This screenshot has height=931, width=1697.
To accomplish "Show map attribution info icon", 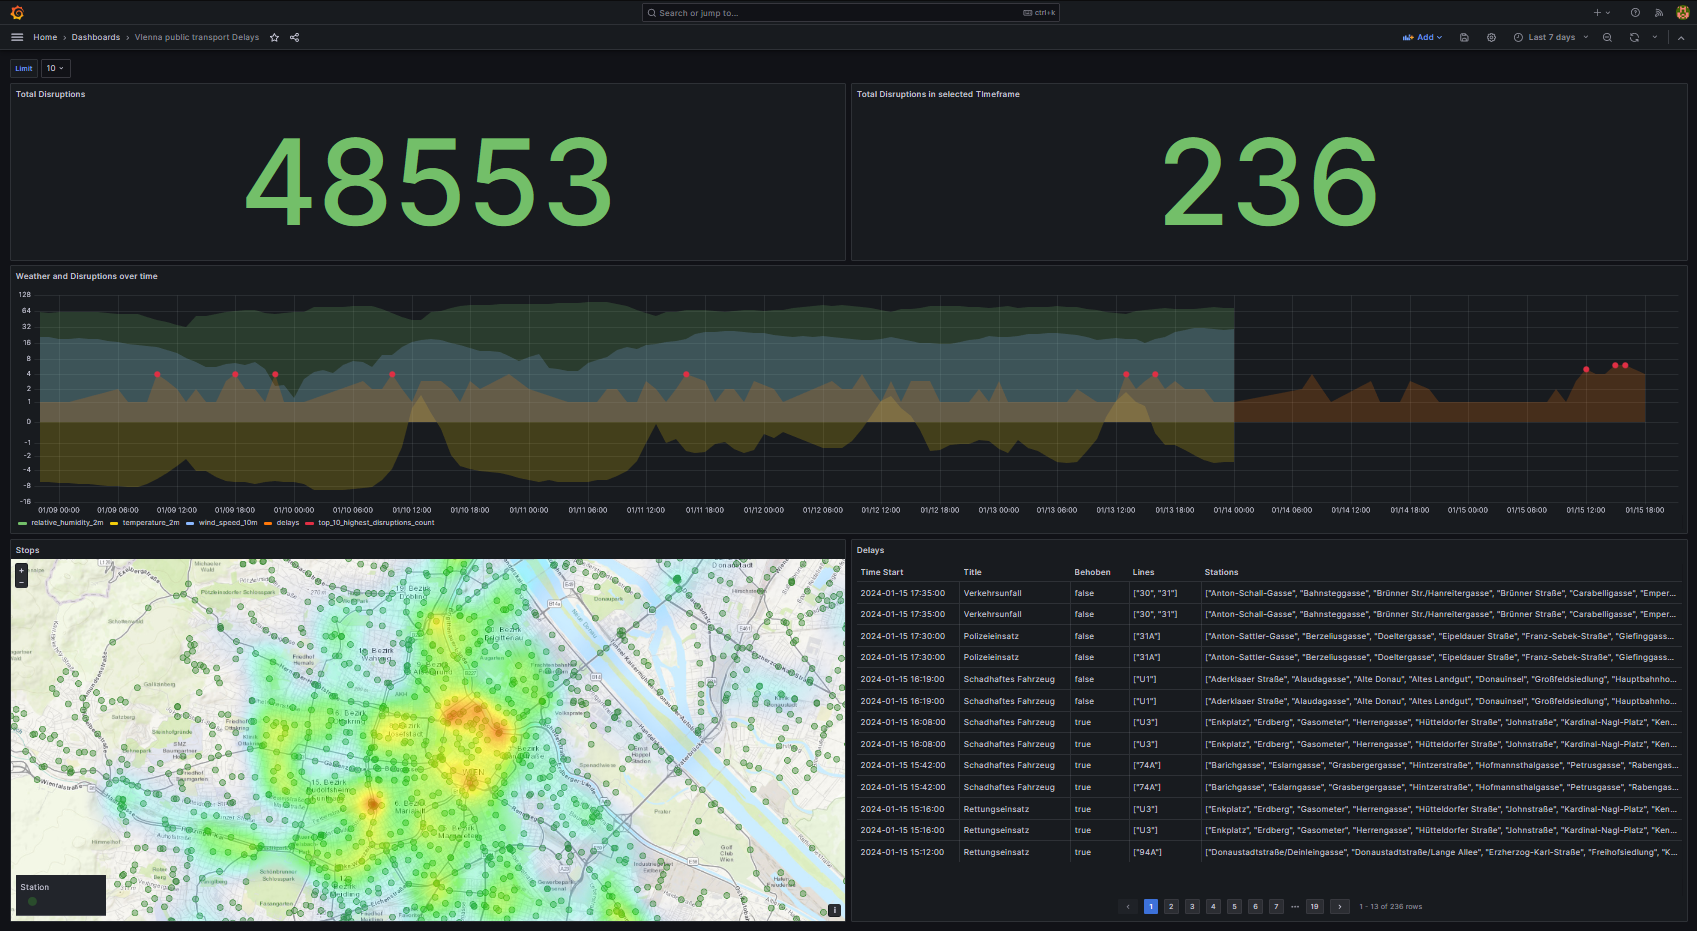I will click(x=834, y=910).
